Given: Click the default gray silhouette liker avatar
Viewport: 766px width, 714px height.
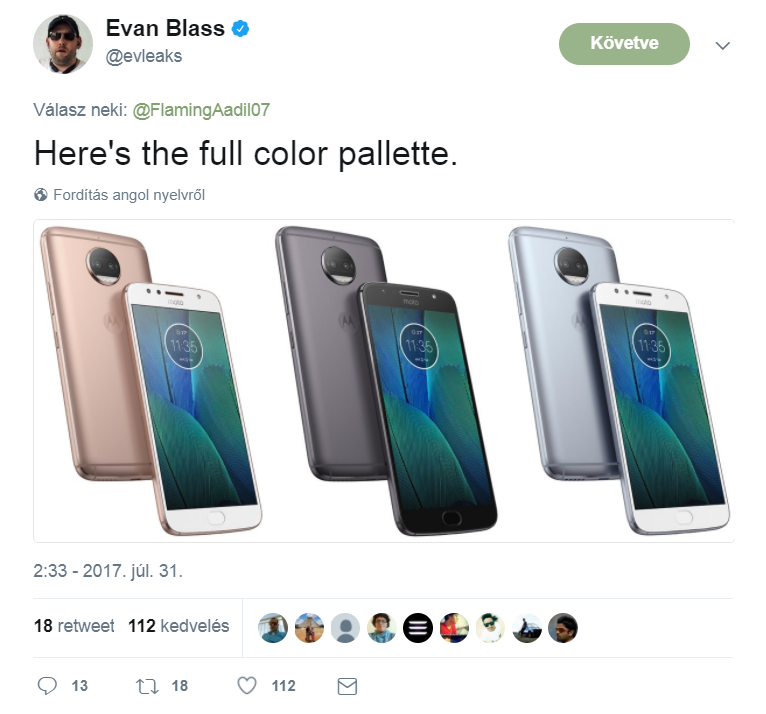Looking at the screenshot, I should 345,627.
